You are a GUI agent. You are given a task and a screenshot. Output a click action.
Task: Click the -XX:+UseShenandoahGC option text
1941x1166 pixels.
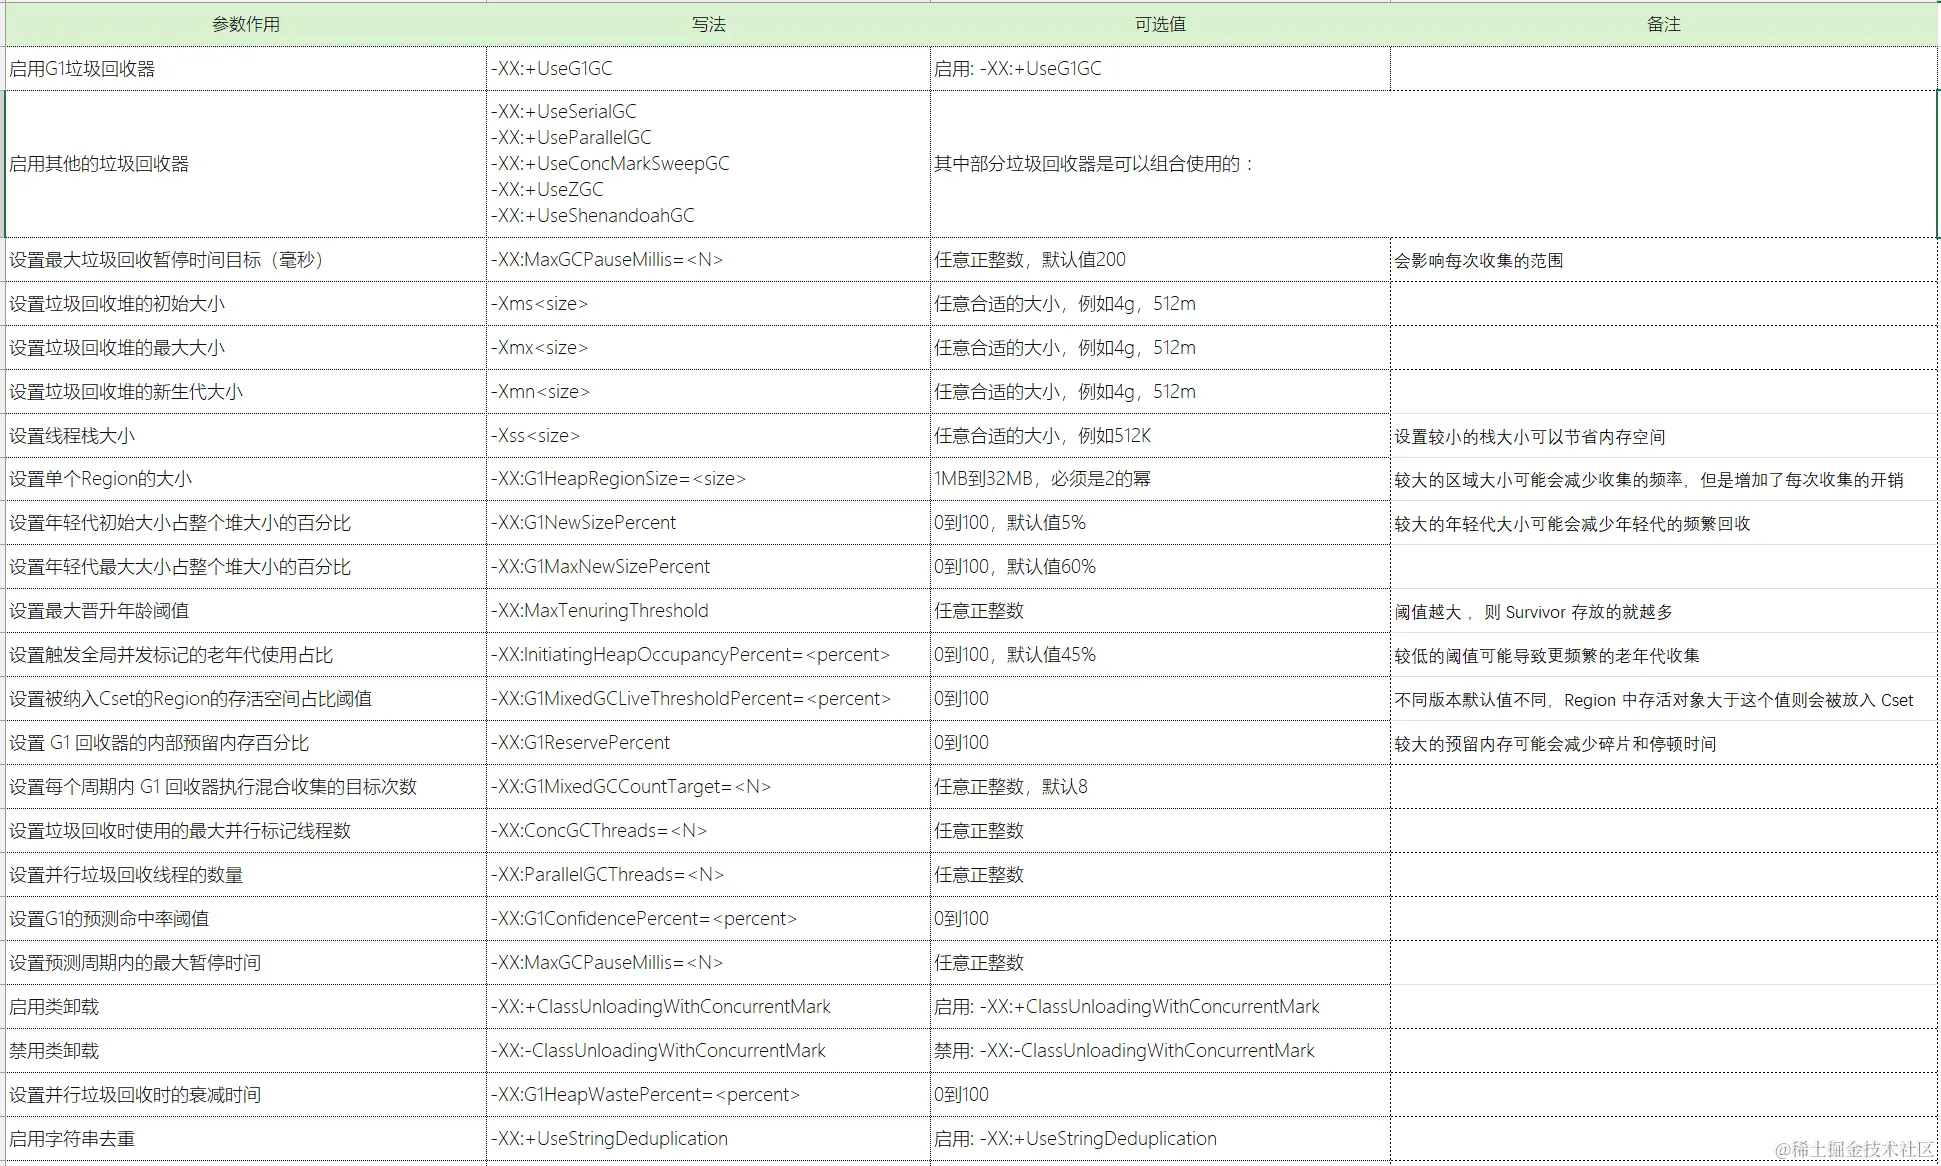pyautogui.click(x=592, y=215)
